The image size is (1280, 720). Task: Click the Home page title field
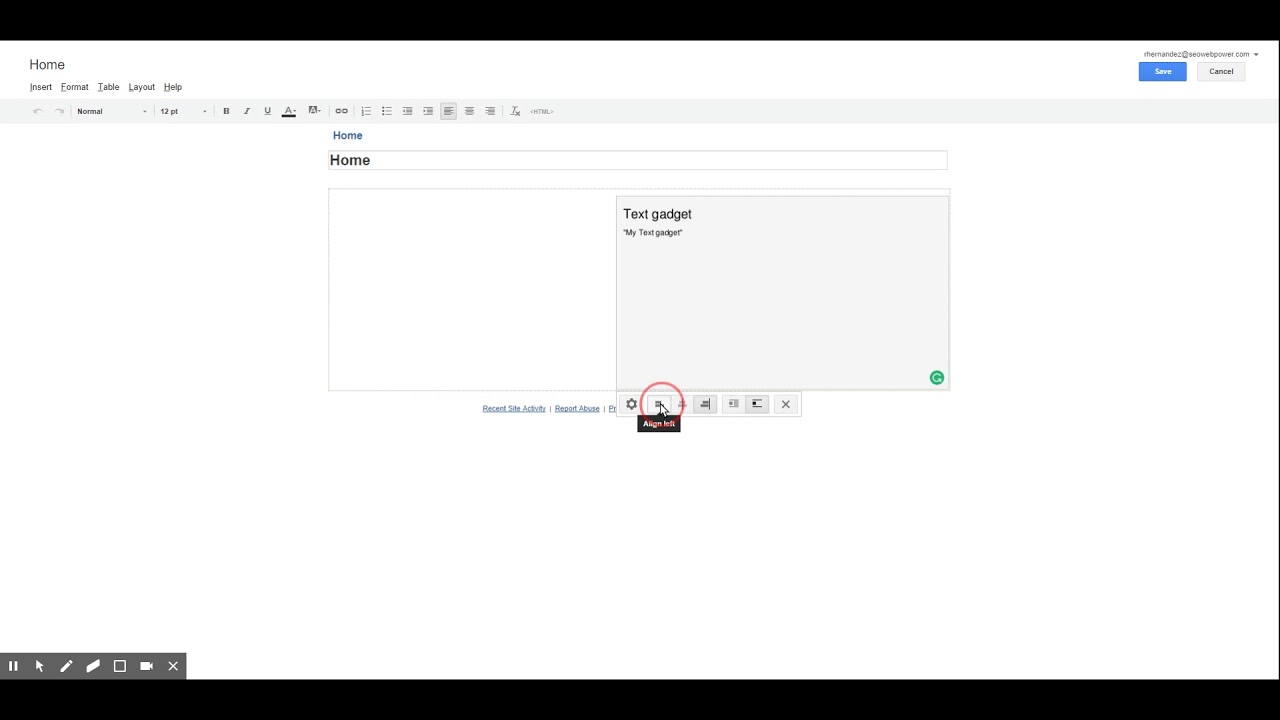coord(638,160)
